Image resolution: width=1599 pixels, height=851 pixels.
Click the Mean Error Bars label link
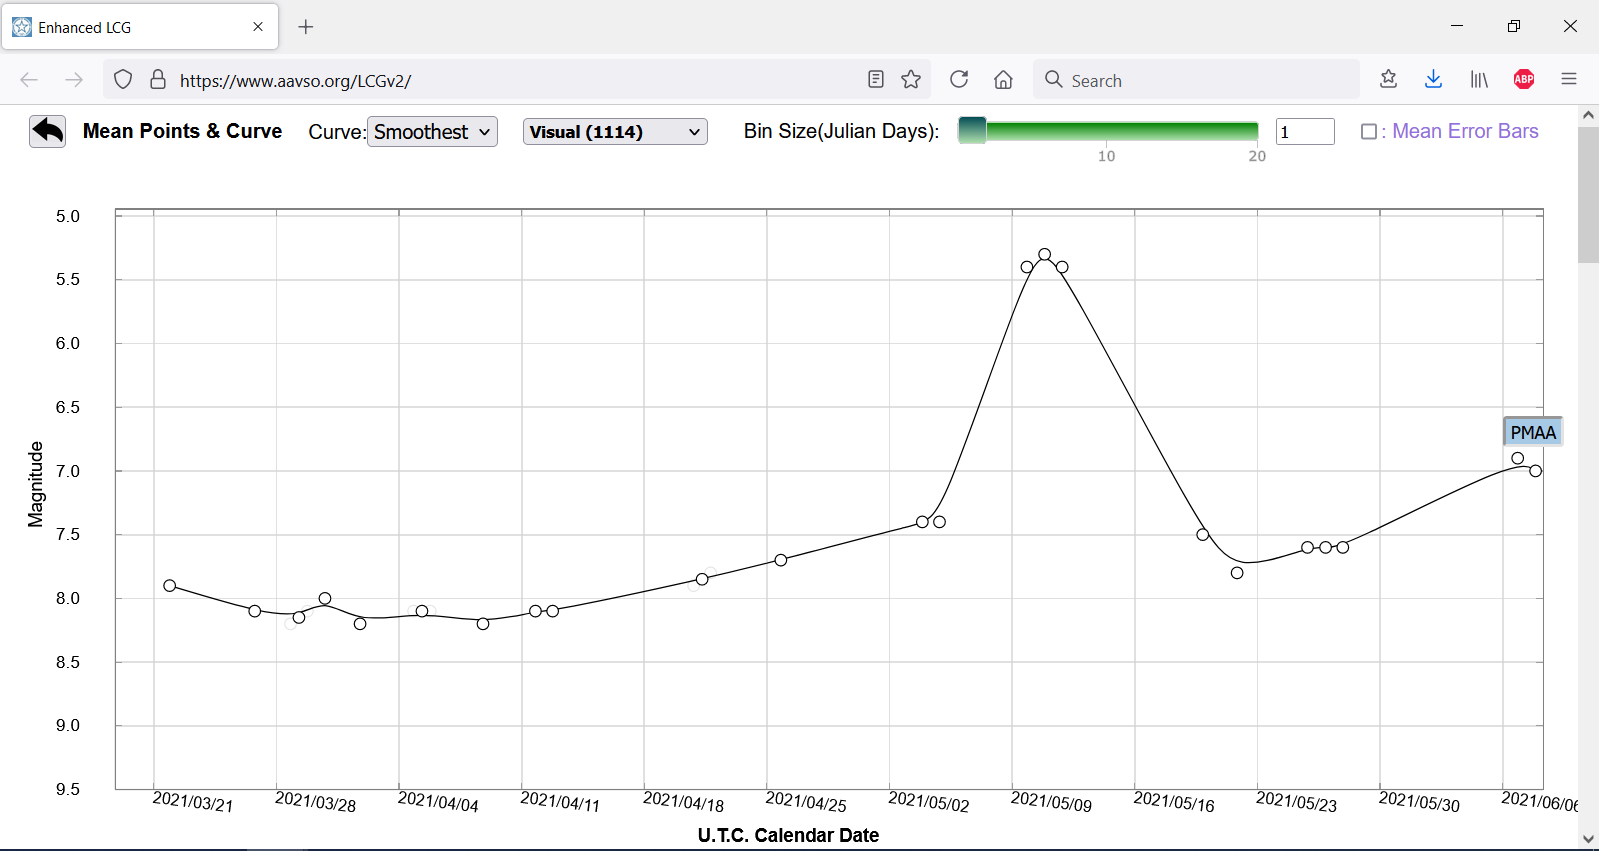(x=1464, y=131)
